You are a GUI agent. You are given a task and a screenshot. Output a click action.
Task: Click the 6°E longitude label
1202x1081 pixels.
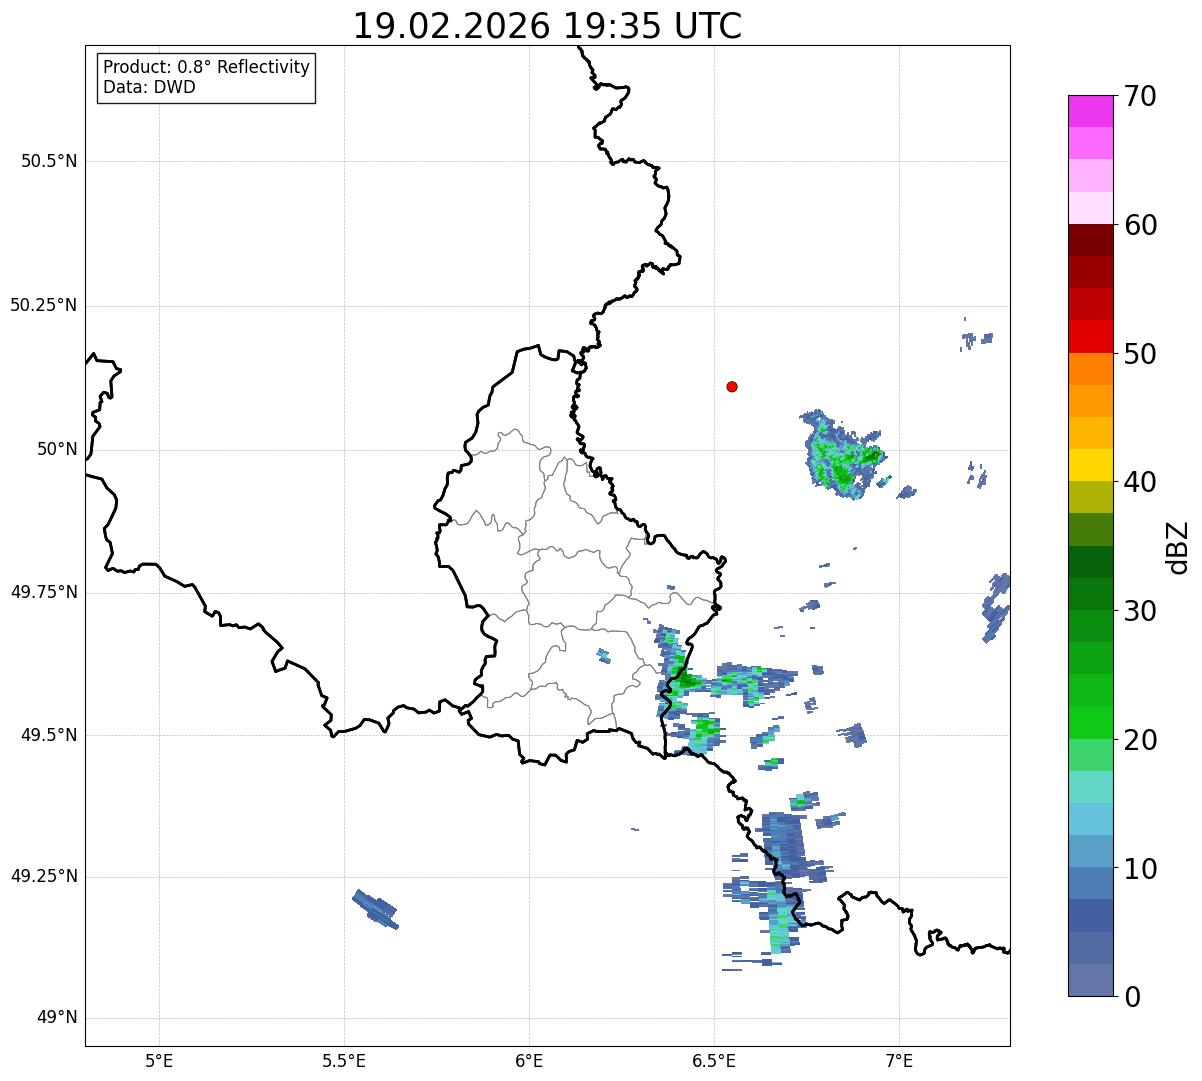tap(529, 1060)
